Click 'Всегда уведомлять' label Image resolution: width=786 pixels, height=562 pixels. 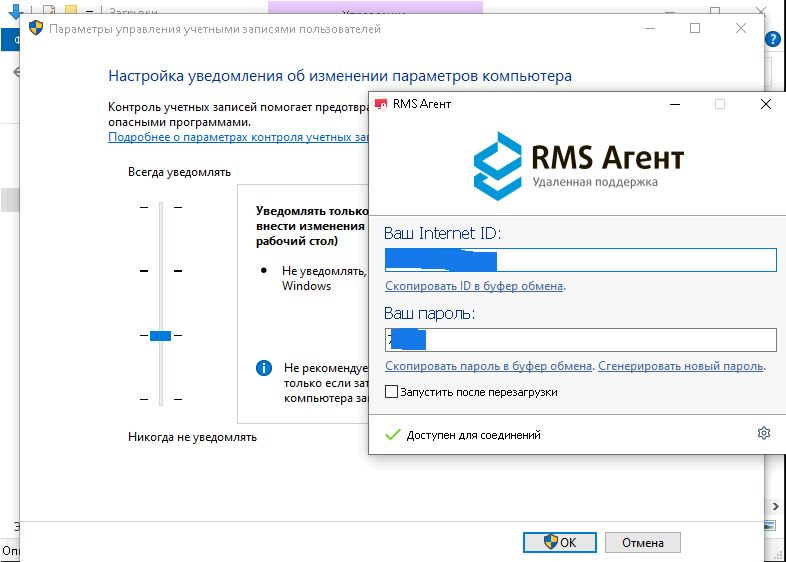point(179,172)
